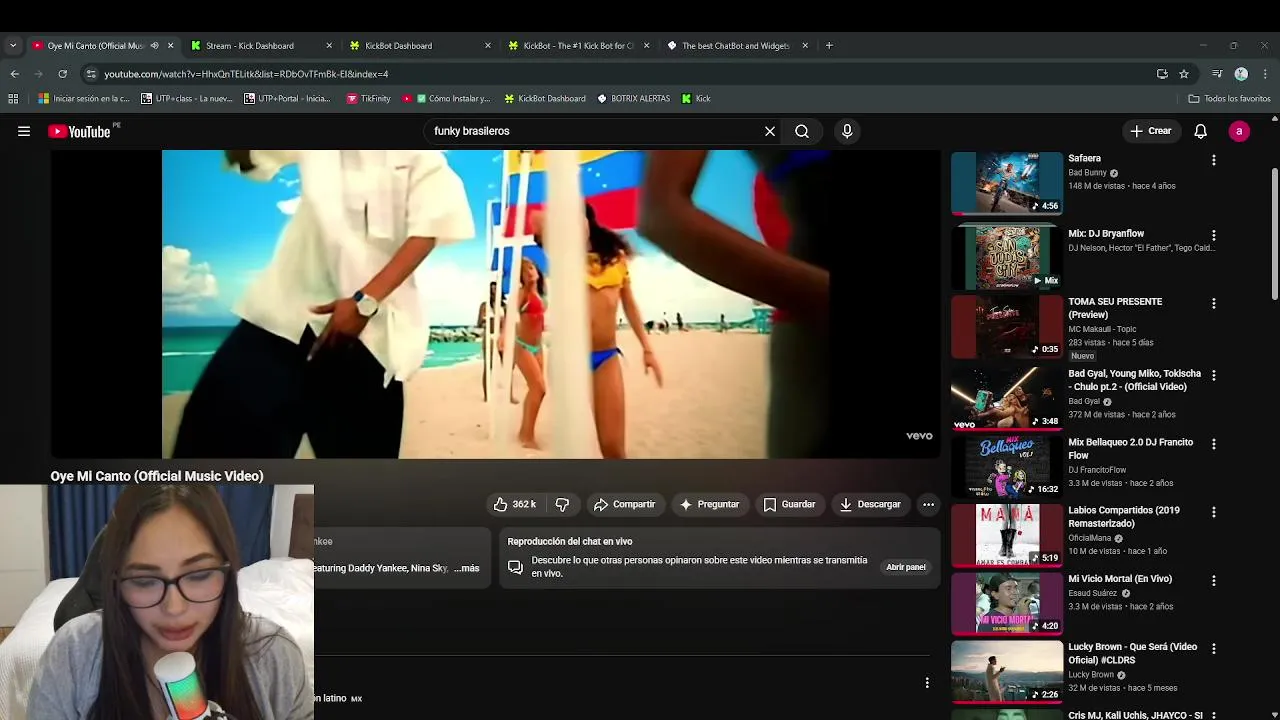This screenshot has height=720, width=1280.
Task: Switch to Stream - Kick Dashboard tab
Action: pos(262,45)
